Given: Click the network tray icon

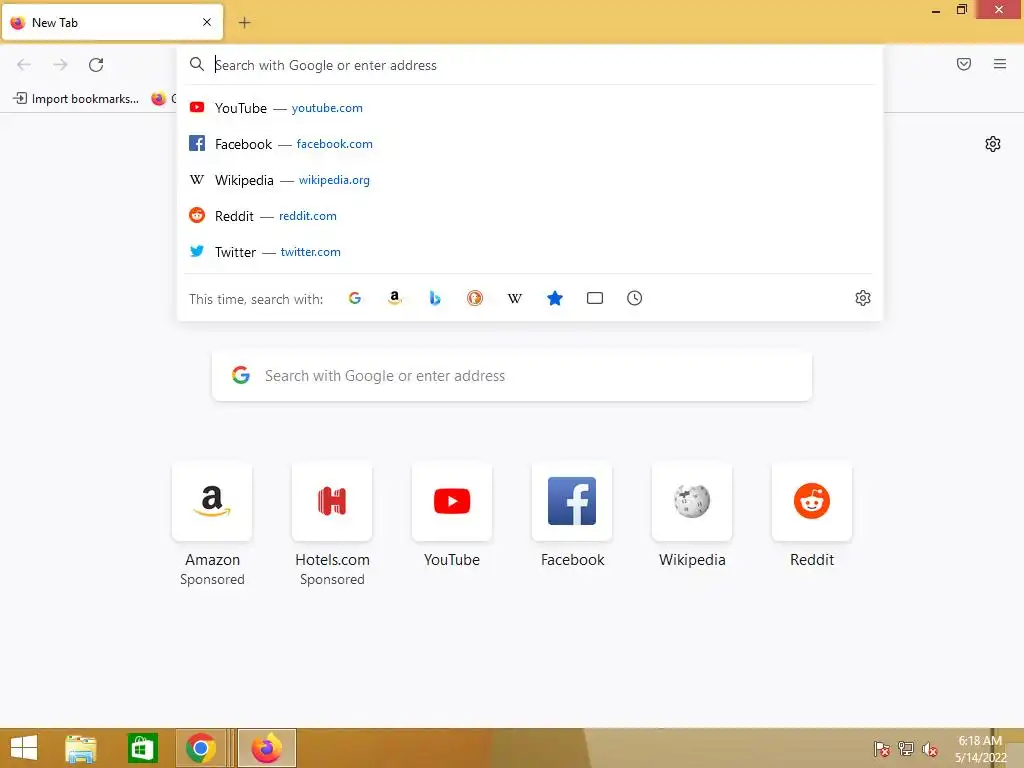Looking at the screenshot, I should tap(906, 749).
